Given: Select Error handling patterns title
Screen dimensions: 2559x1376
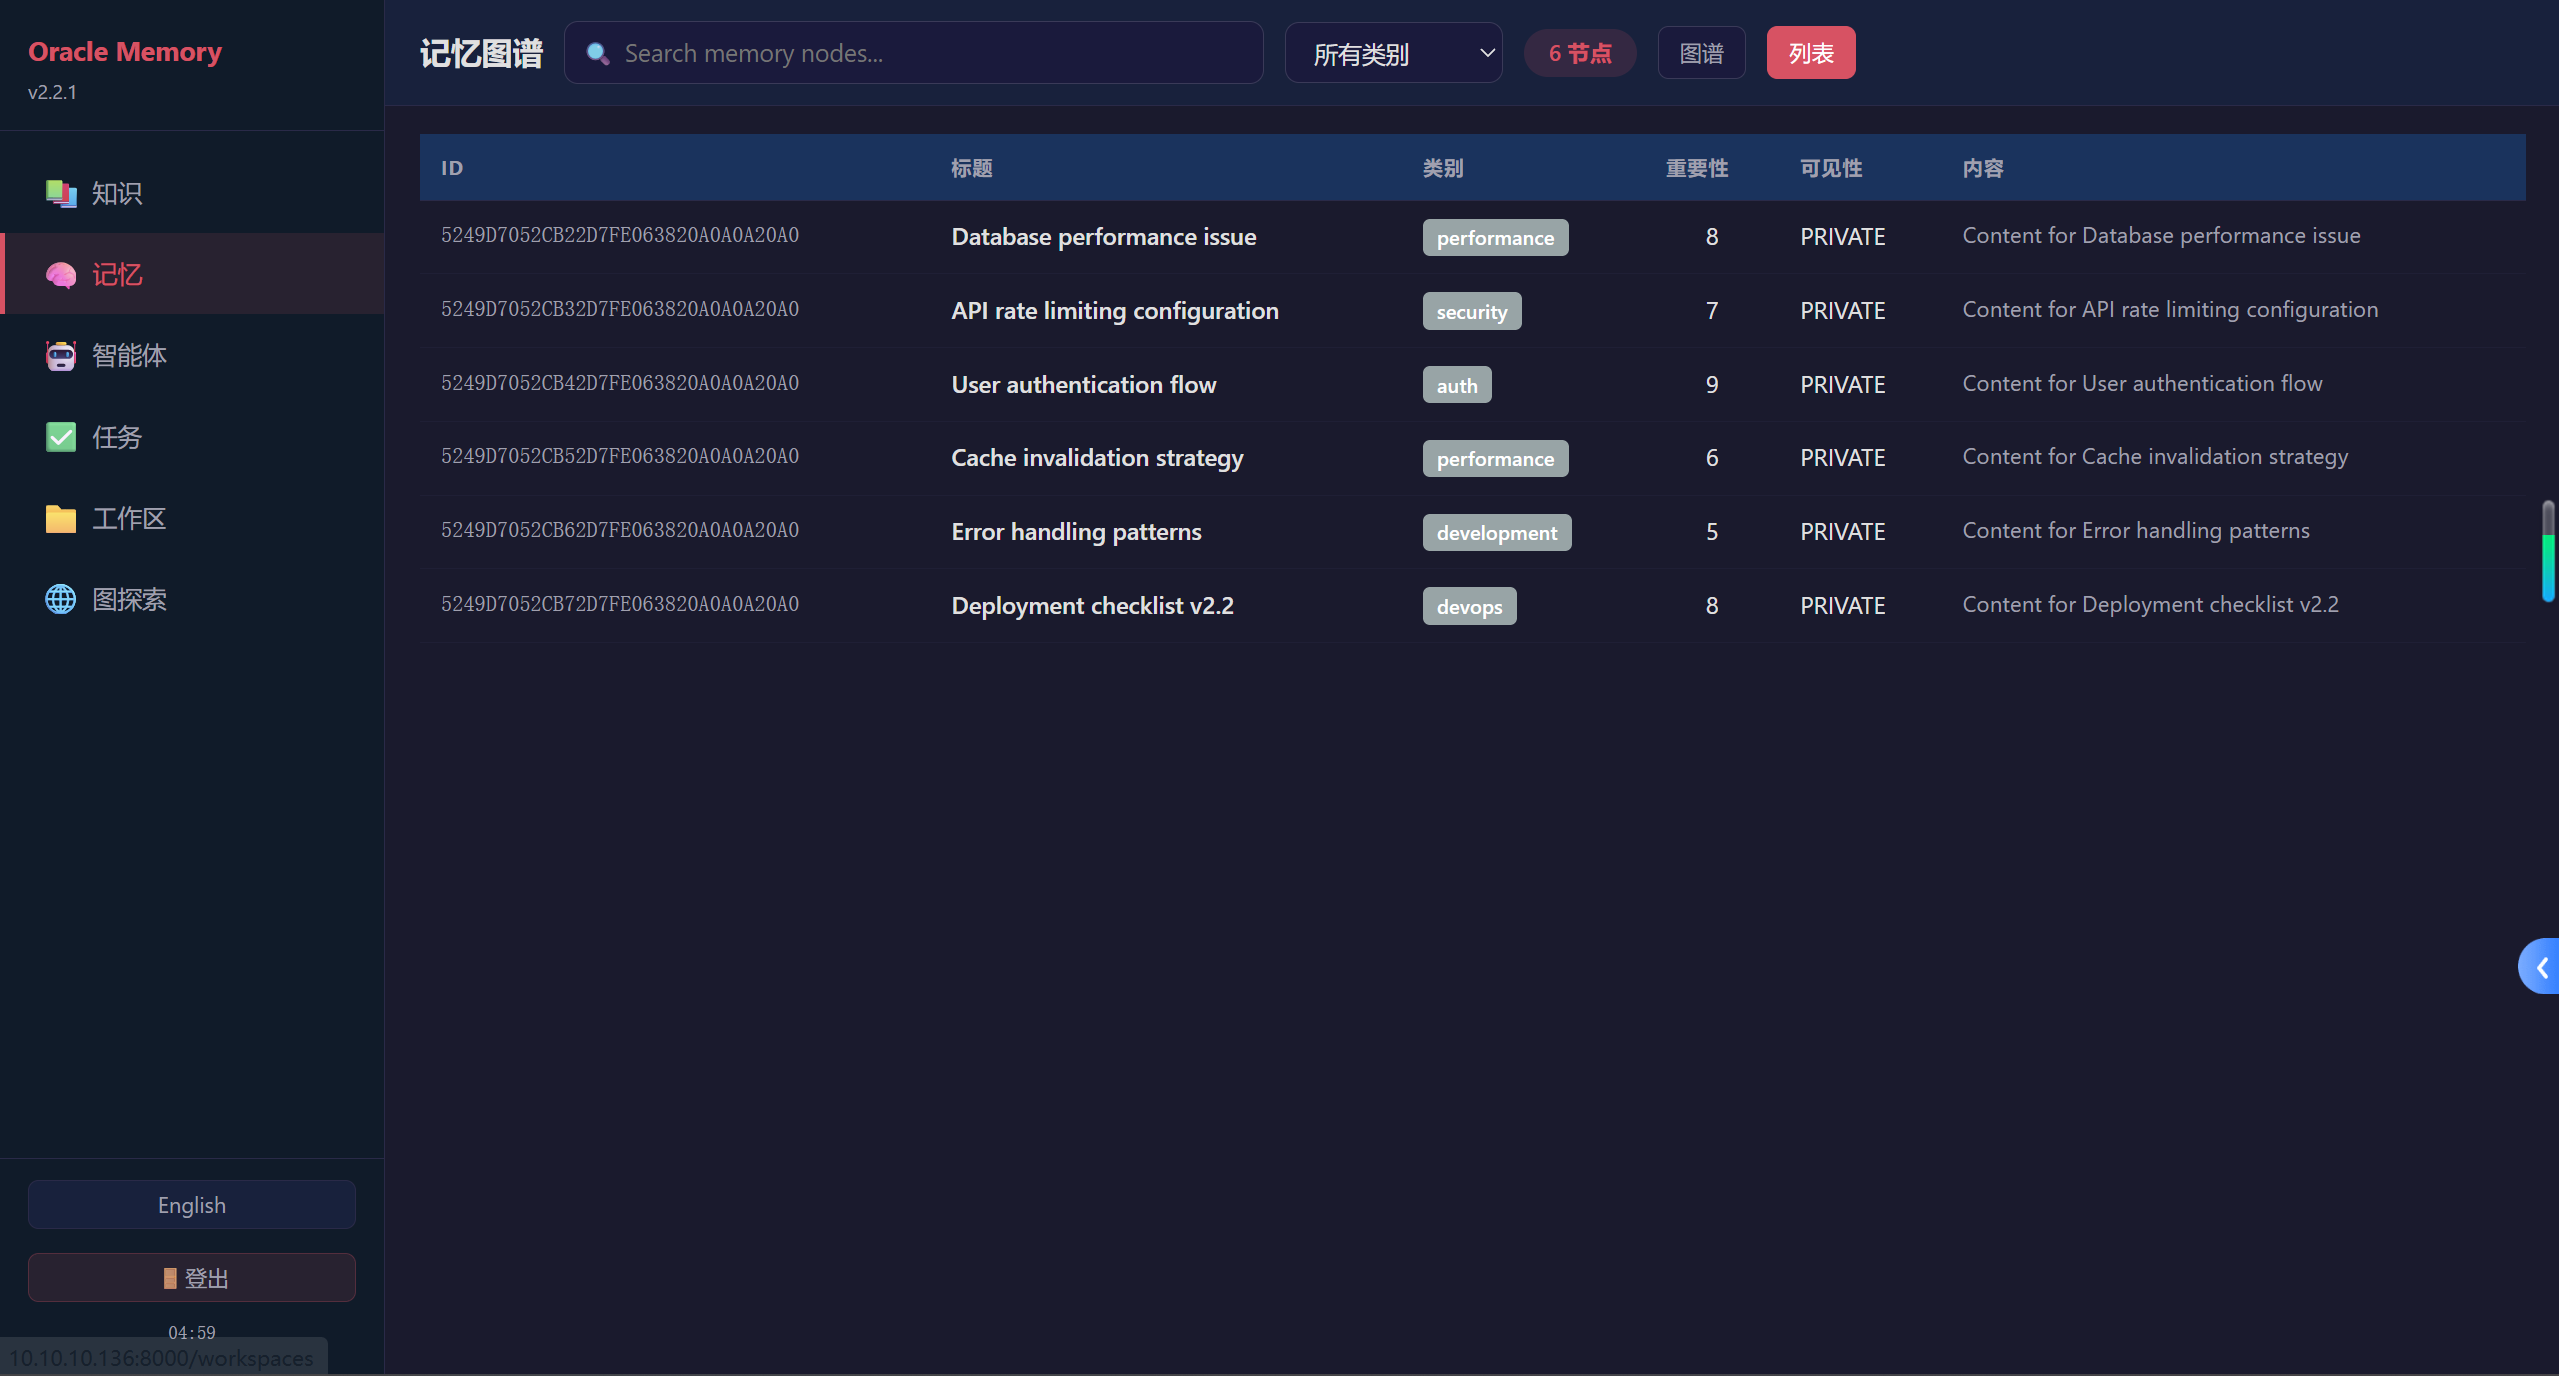Looking at the screenshot, I should 1076,532.
